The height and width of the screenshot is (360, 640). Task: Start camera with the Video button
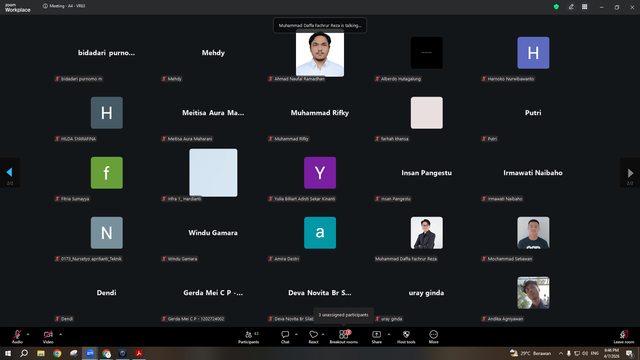[48, 337]
